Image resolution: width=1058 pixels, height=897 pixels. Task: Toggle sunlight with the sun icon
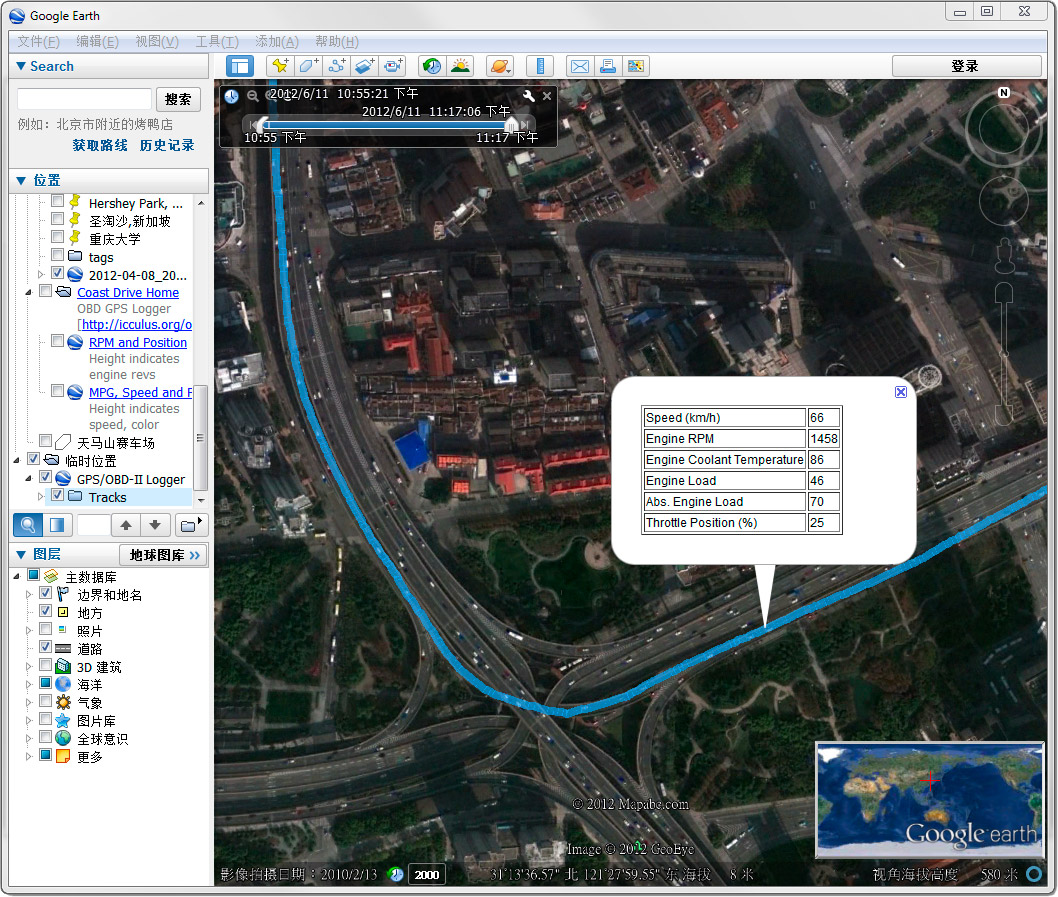[x=460, y=66]
